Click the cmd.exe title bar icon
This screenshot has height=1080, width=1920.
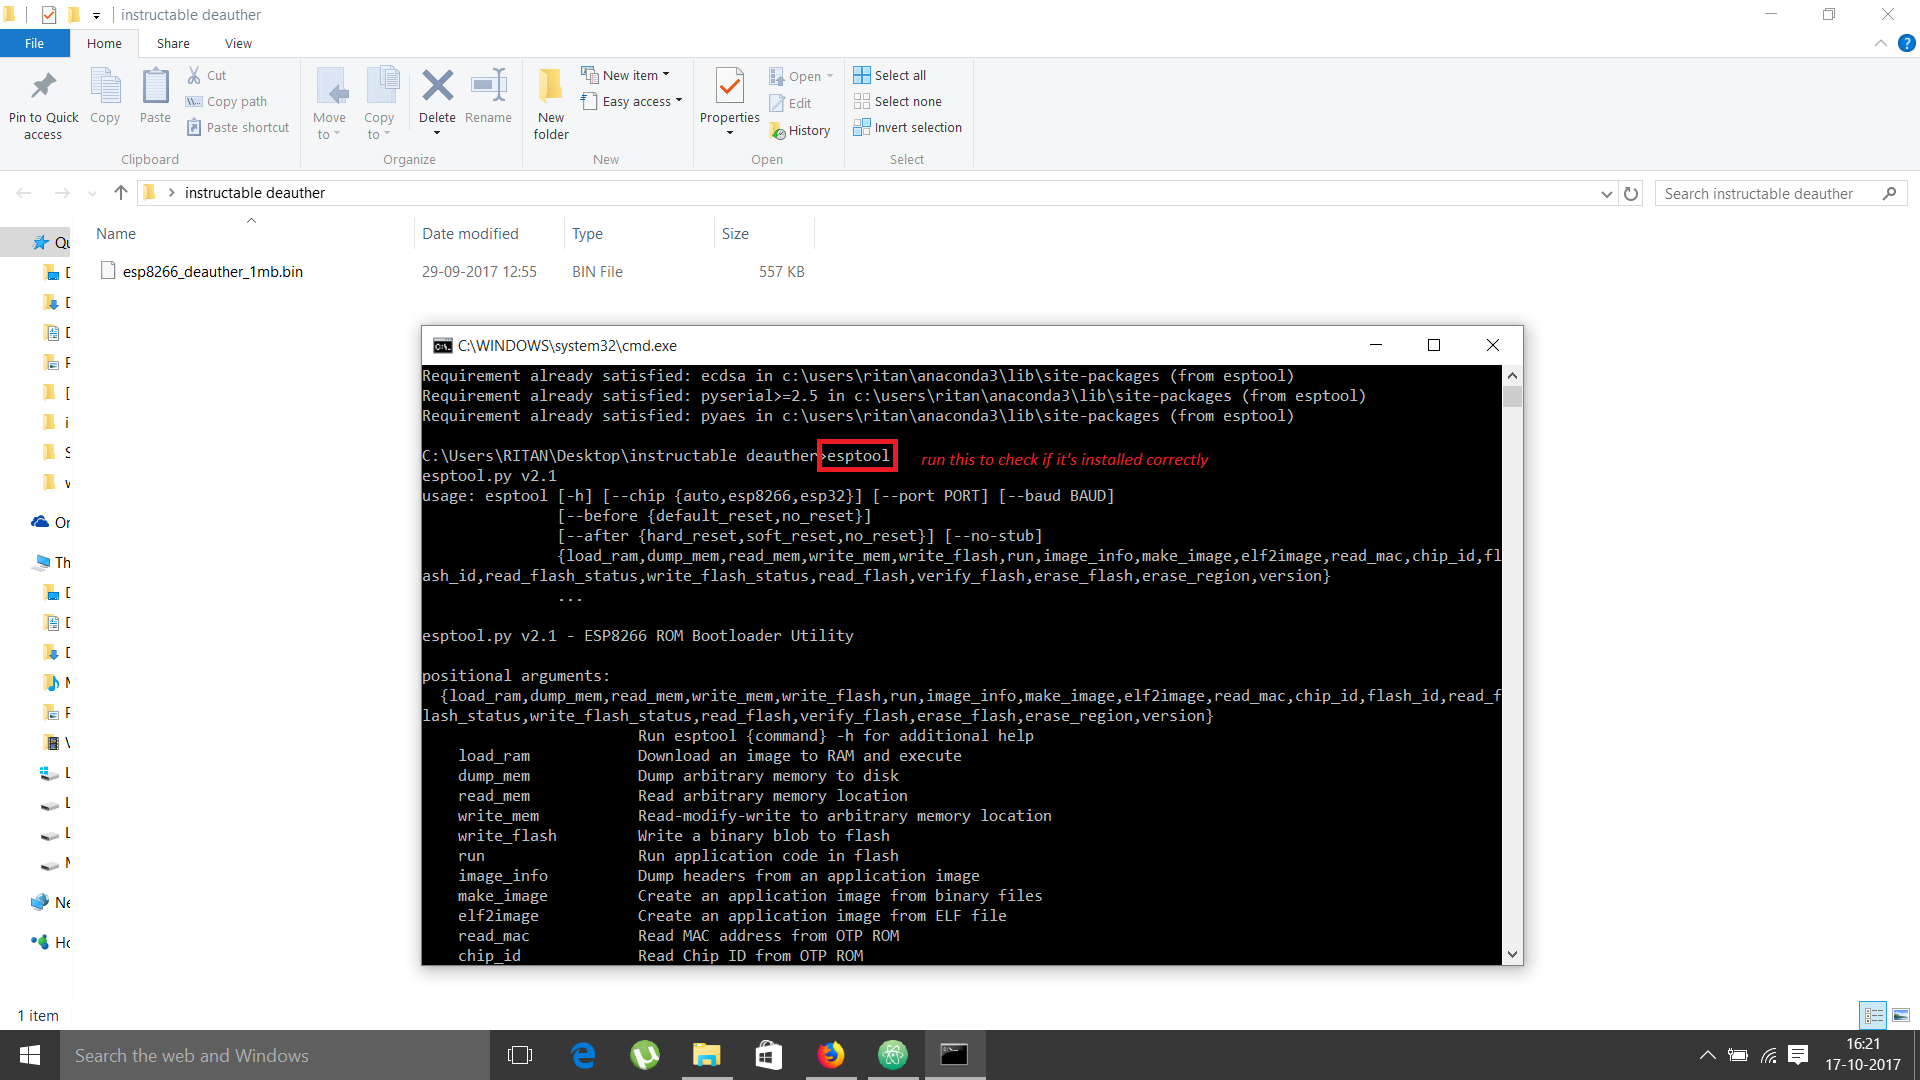point(442,345)
